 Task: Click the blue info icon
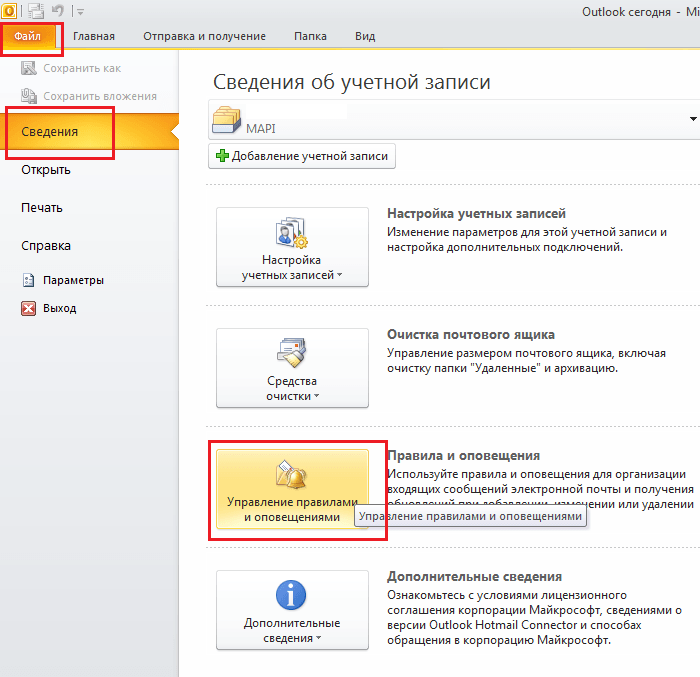point(291,595)
